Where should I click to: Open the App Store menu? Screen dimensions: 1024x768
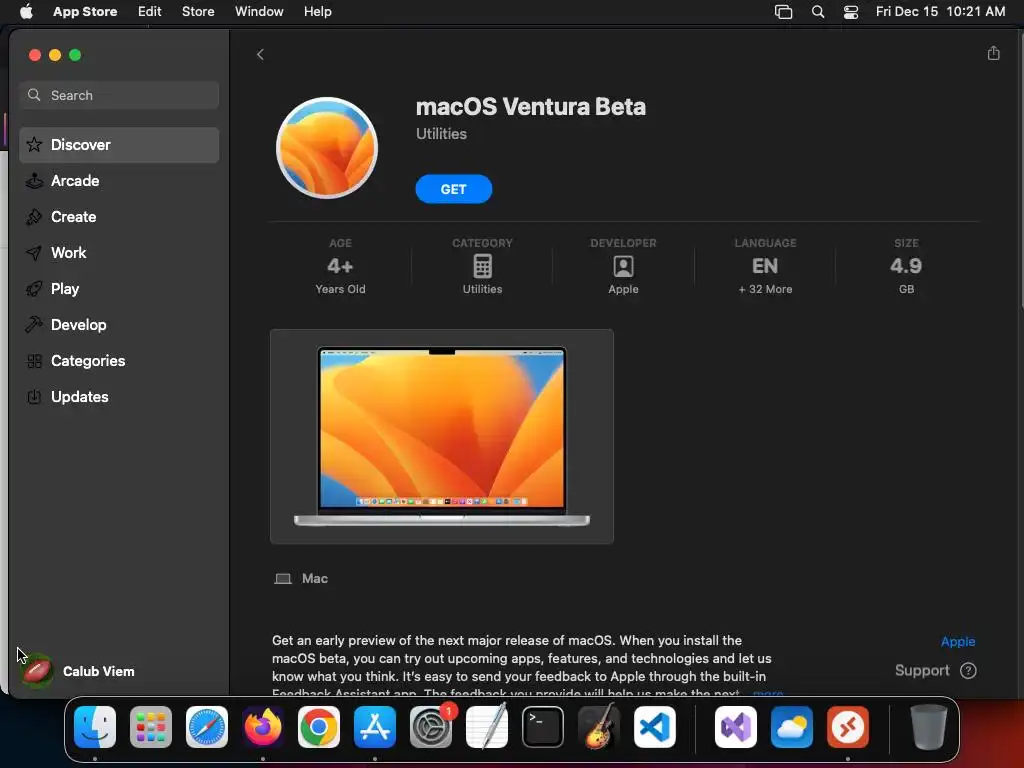point(85,12)
